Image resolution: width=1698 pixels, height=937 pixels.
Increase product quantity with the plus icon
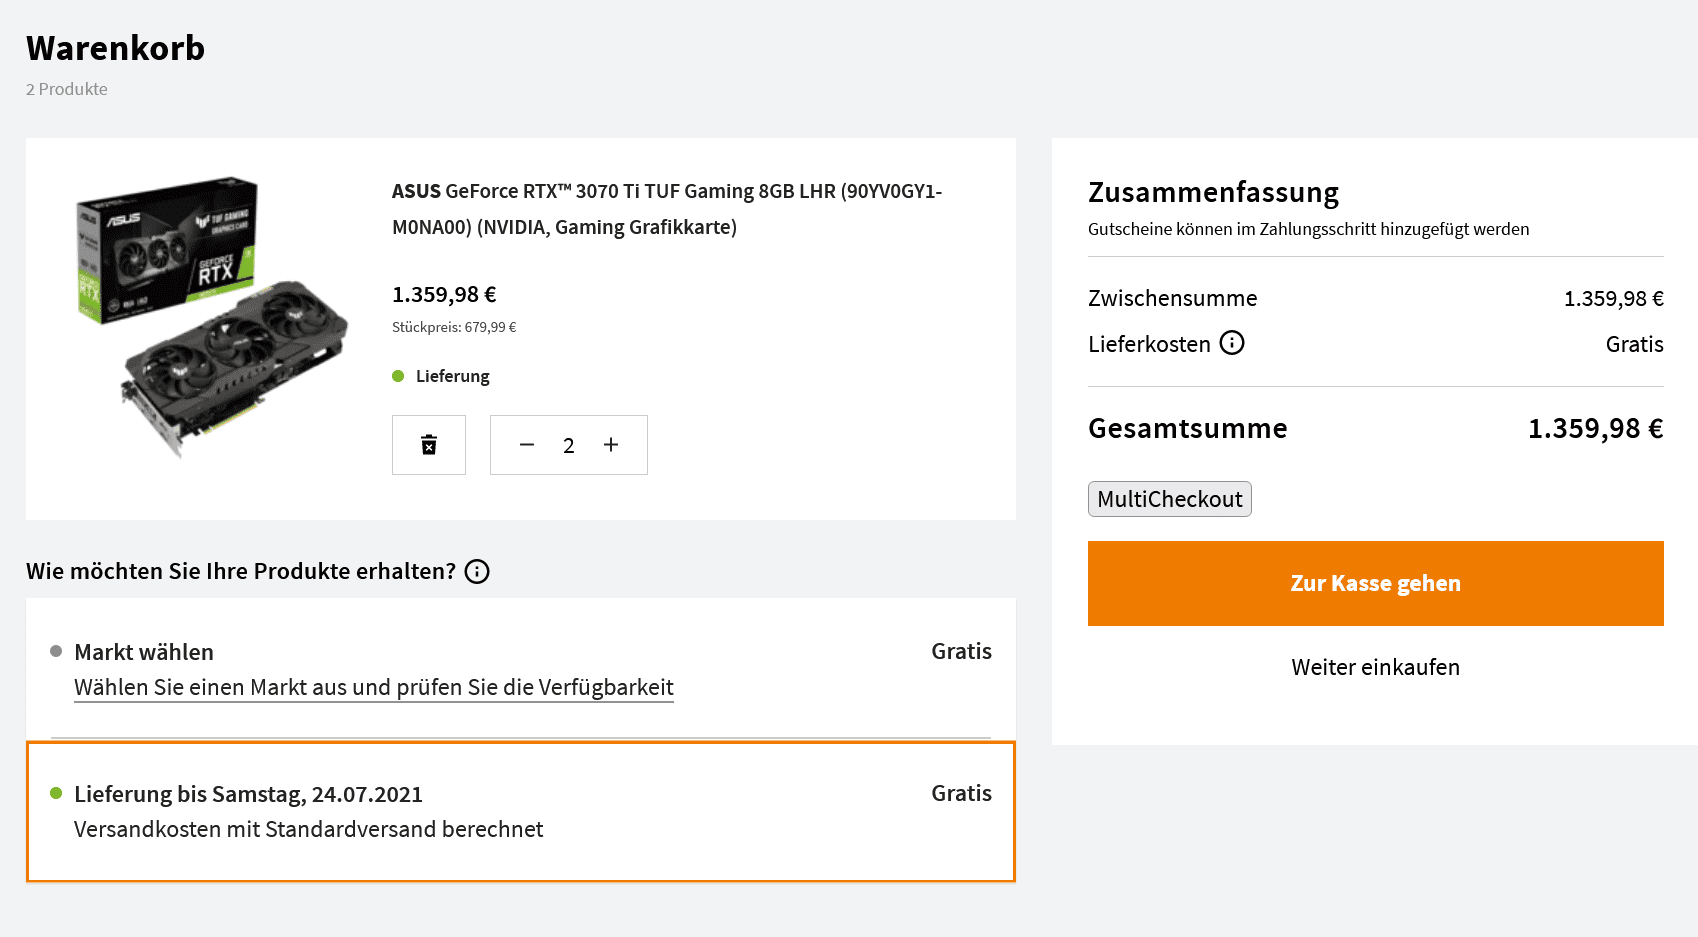point(611,445)
